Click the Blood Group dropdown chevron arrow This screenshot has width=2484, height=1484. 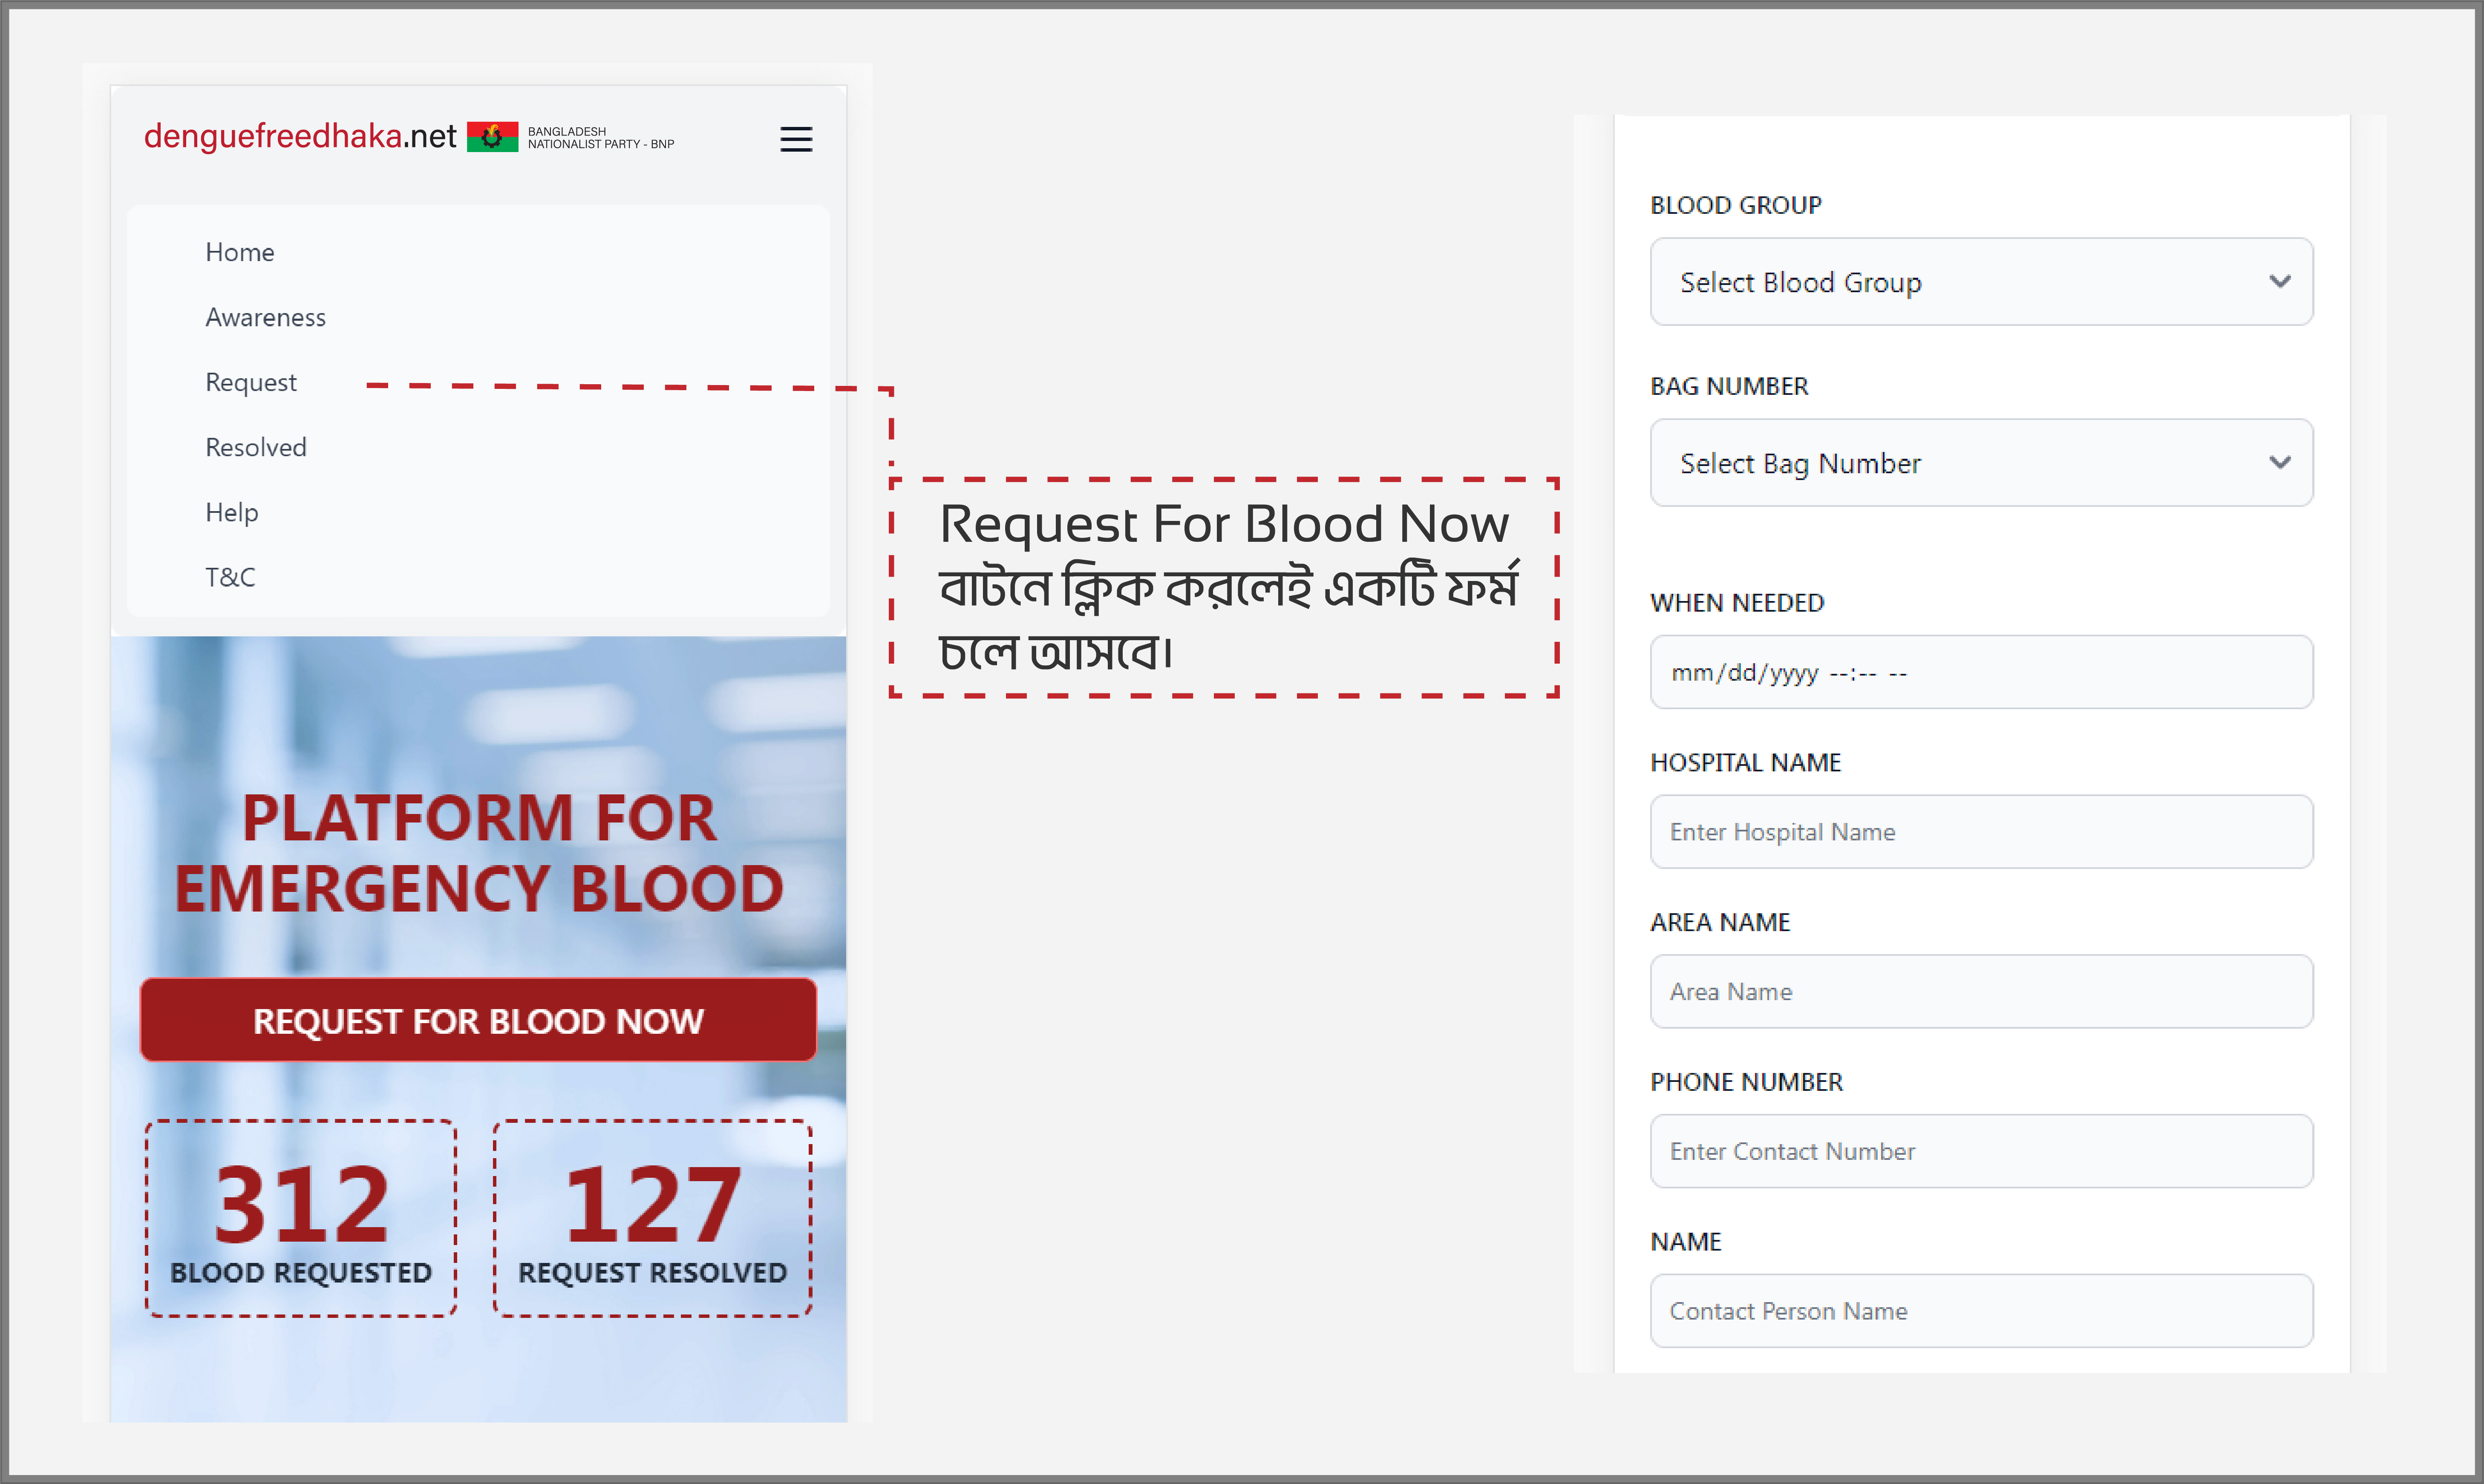[2279, 282]
